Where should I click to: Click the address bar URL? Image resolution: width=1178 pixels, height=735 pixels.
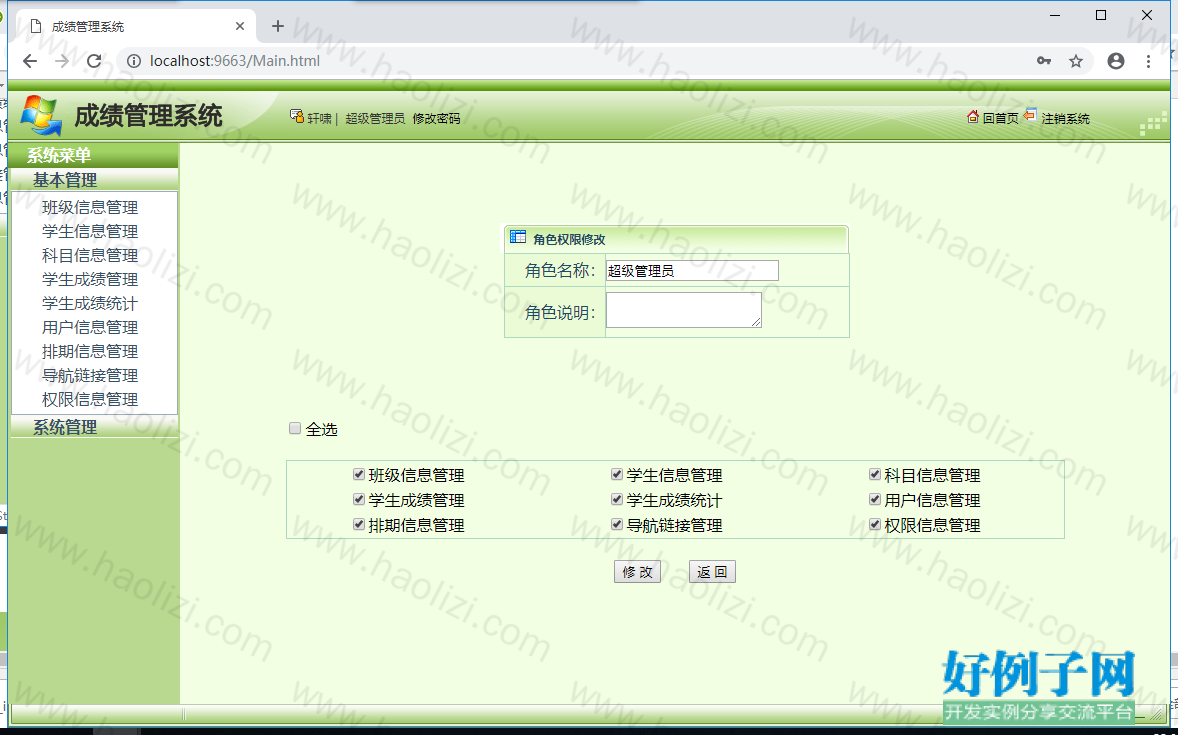coord(234,61)
